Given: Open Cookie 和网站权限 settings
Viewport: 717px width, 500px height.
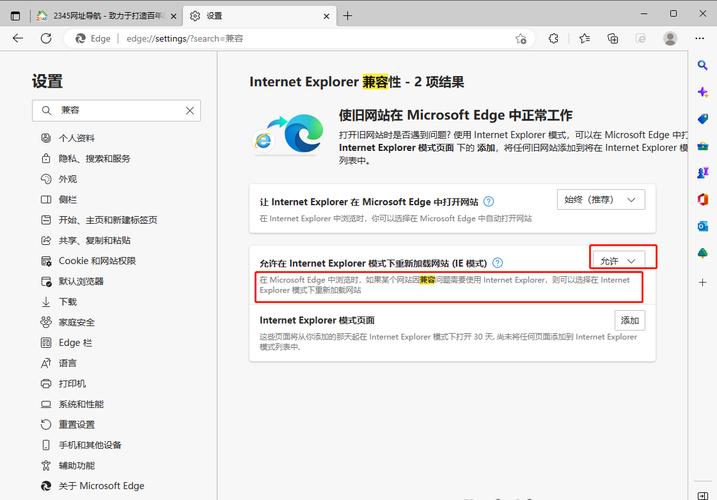Looking at the screenshot, I should (x=89, y=261).
